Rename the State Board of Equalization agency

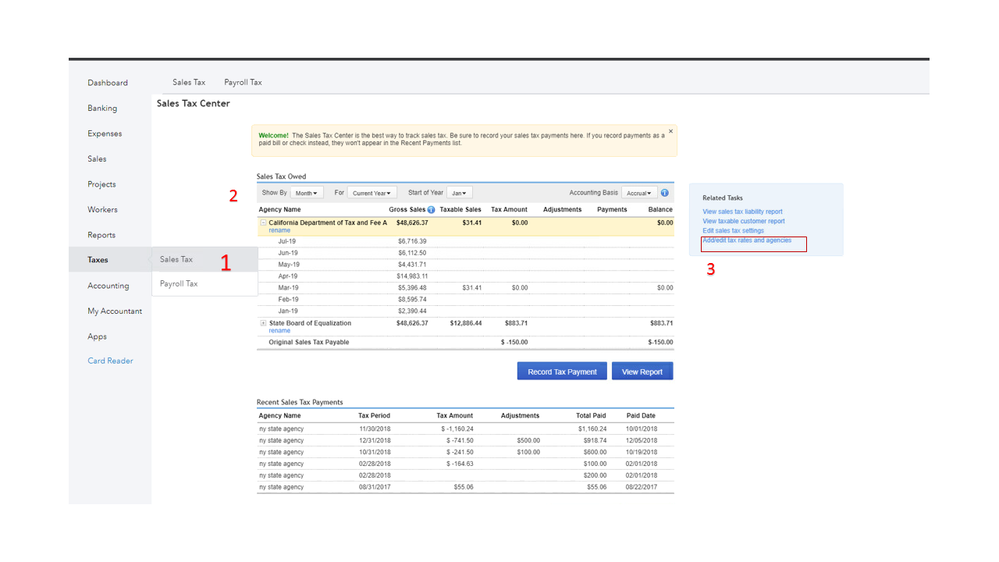point(279,331)
